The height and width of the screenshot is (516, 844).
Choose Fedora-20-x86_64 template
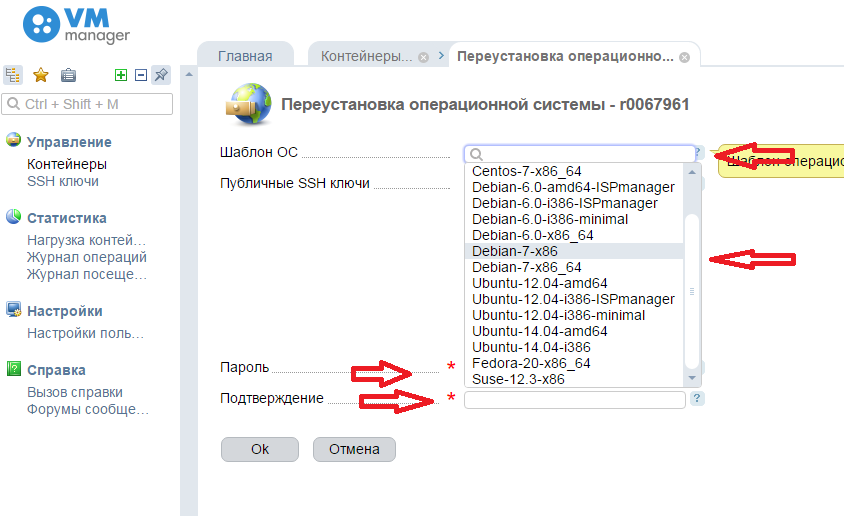click(x=574, y=363)
